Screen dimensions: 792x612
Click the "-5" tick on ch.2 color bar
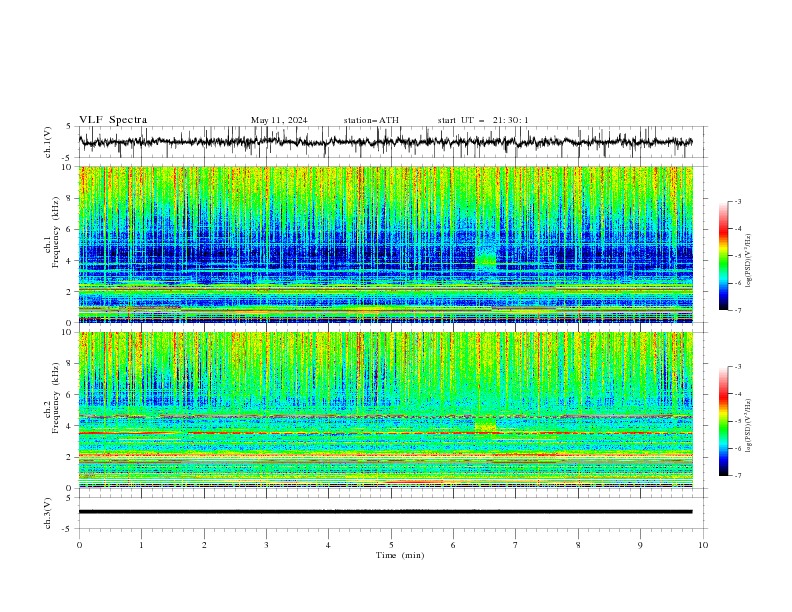point(737,421)
